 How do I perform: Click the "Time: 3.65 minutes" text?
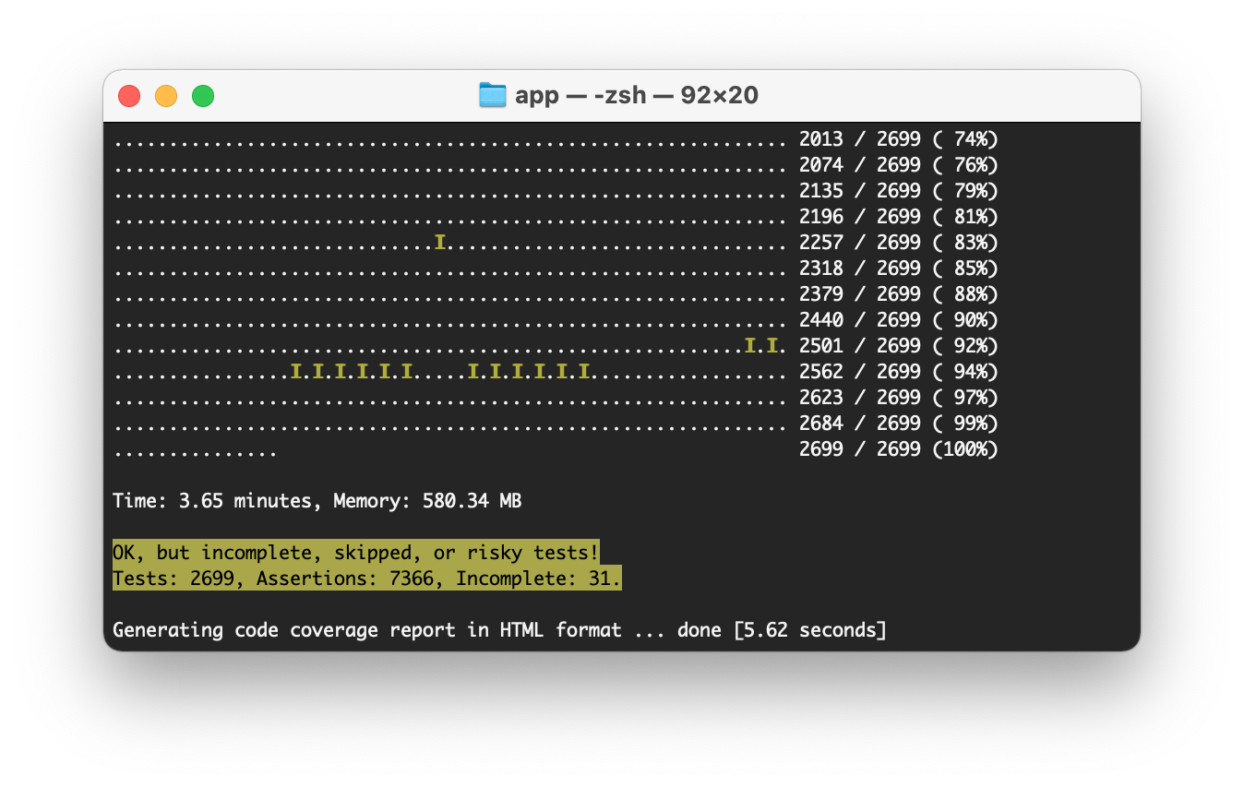coord(210,501)
